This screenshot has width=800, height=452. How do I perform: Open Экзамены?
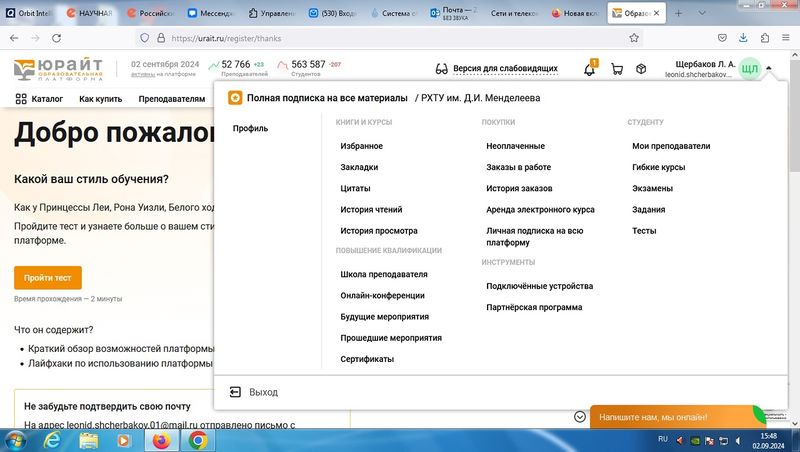(652, 188)
